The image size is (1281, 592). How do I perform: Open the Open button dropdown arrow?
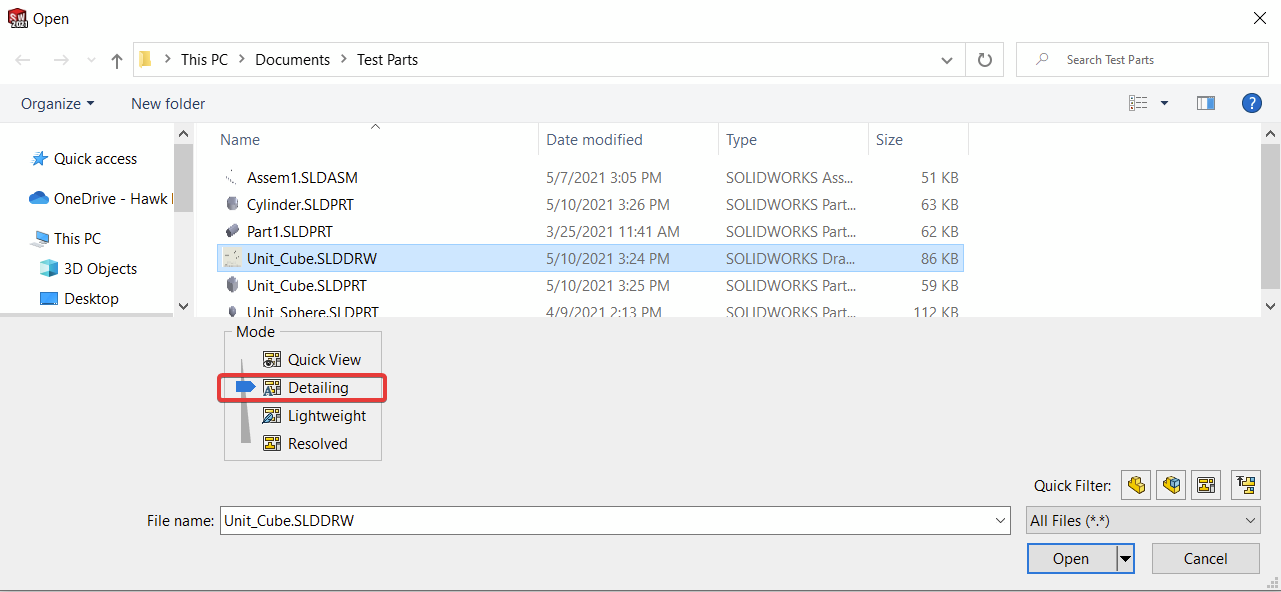click(x=1126, y=559)
